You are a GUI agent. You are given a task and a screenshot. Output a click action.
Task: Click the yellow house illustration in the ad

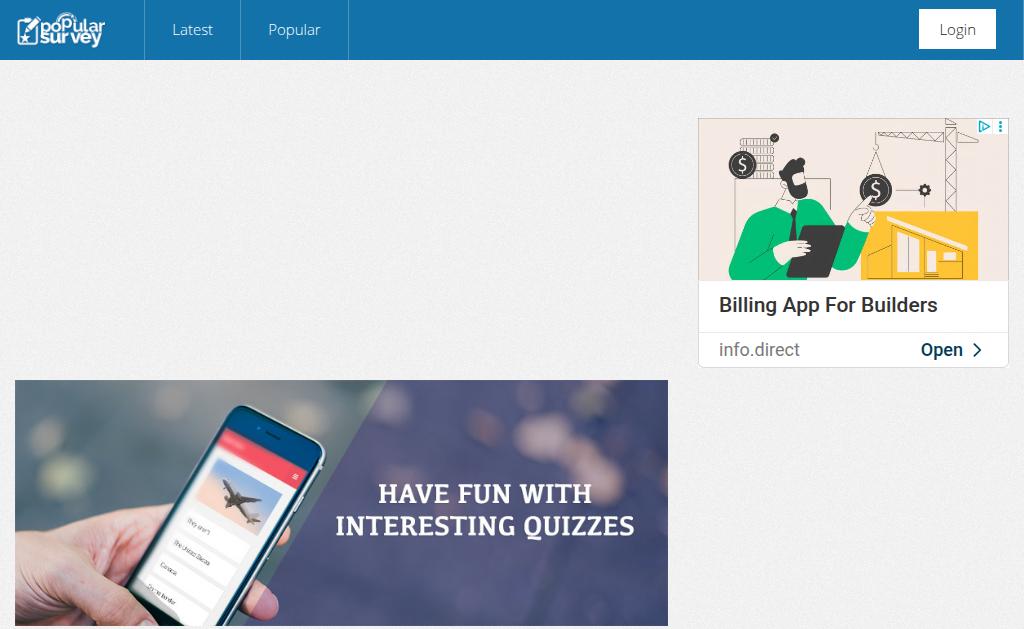[x=920, y=246]
